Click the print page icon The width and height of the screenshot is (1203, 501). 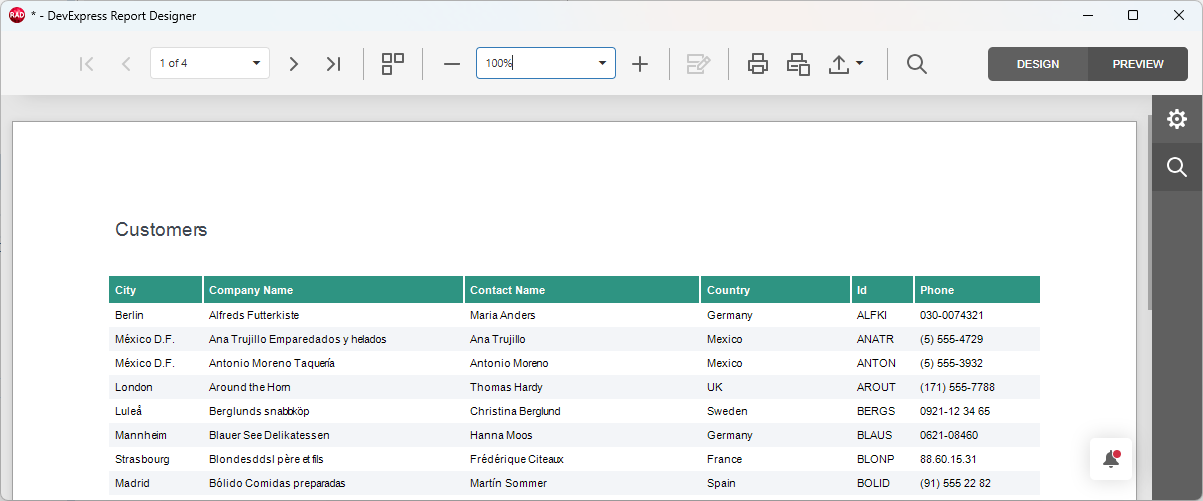[x=798, y=64]
